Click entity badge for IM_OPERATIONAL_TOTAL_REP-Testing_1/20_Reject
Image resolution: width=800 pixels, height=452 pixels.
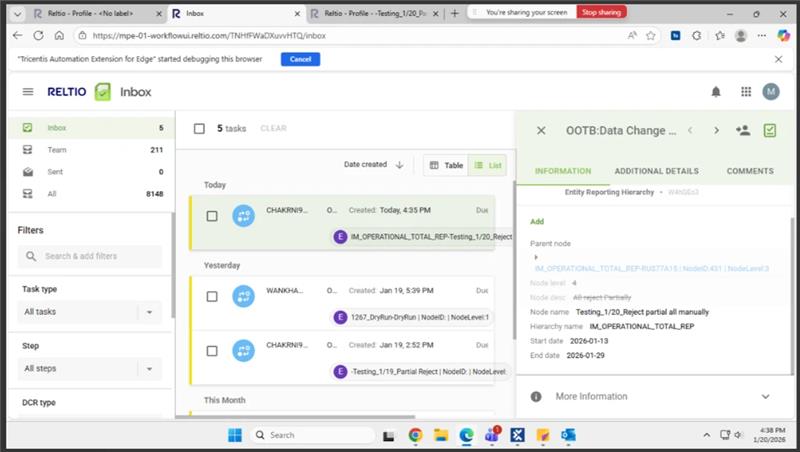coord(340,237)
